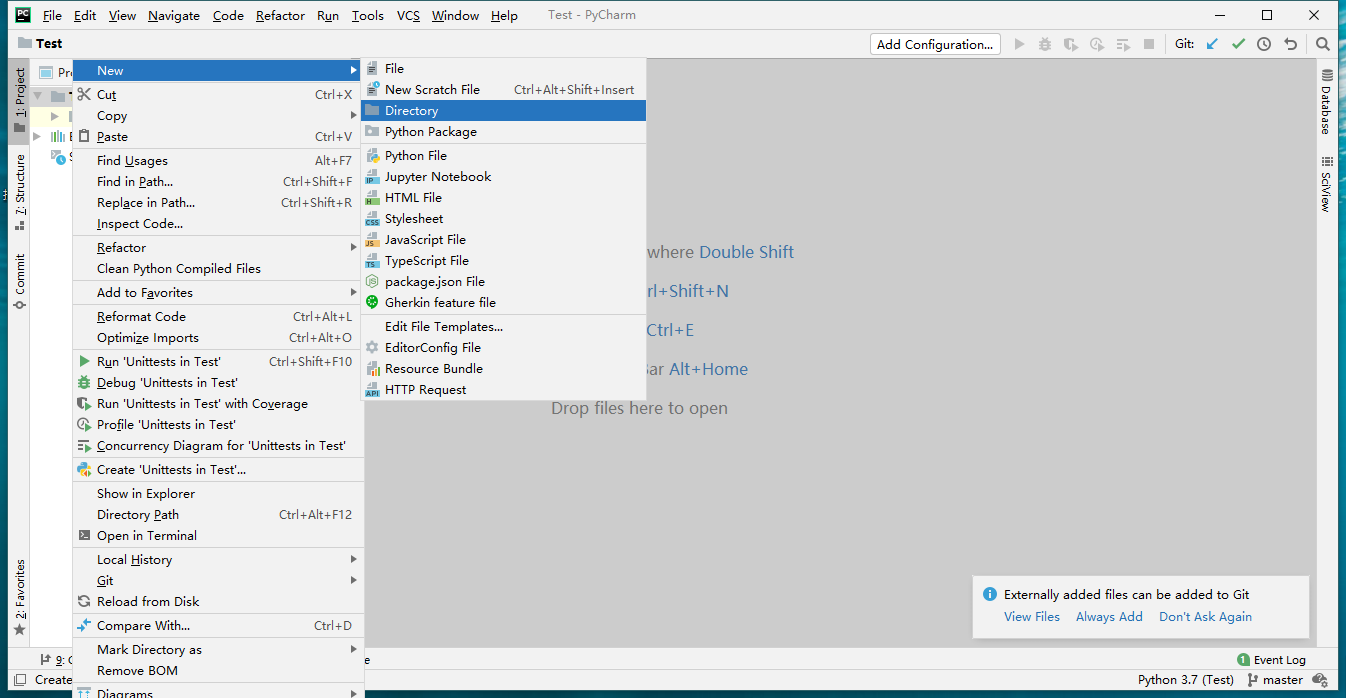Choose Reformat Code from context menu

pos(218,317)
